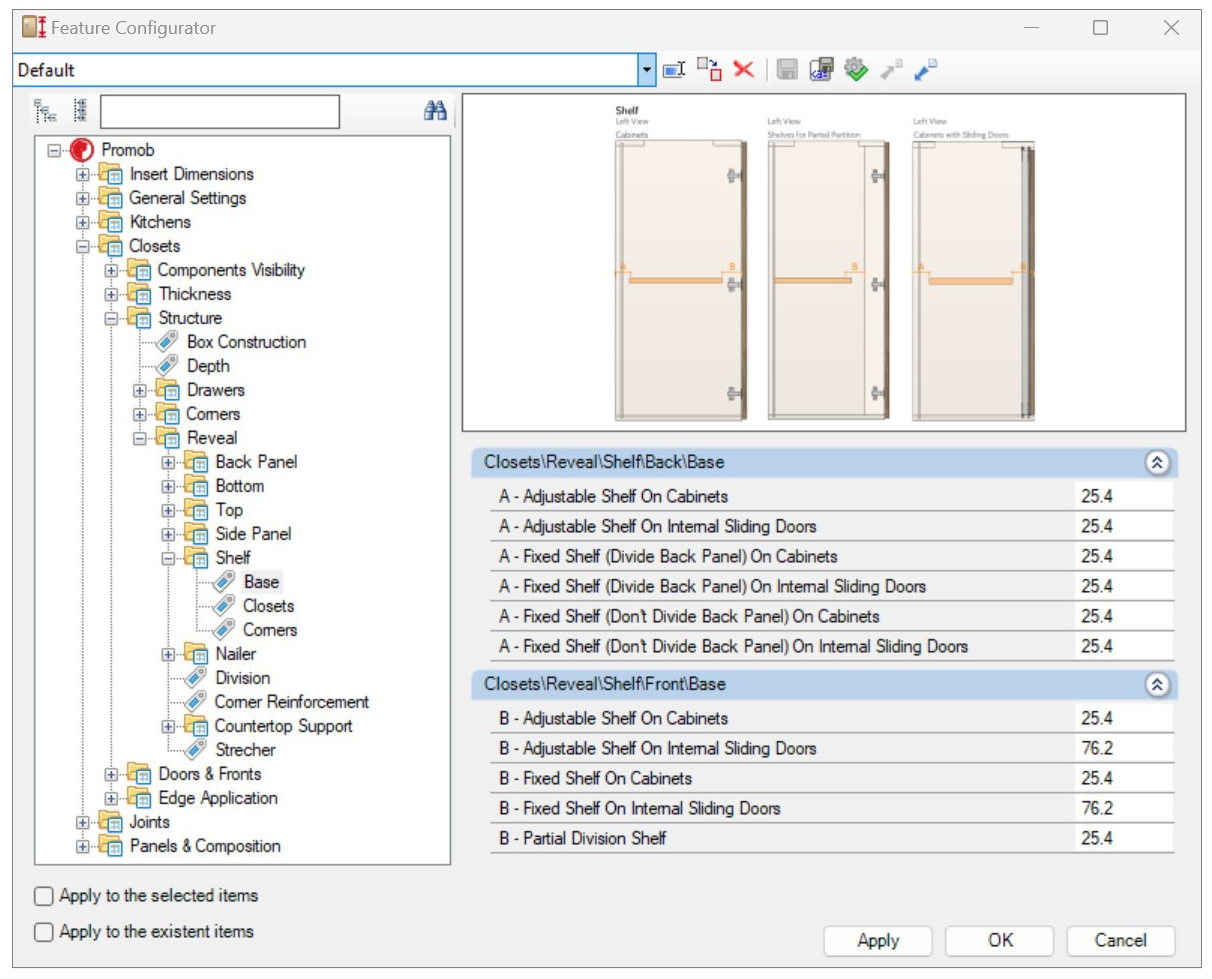Viewport: 1212px width, 979px height.
Task: Select the Top tree item
Action: (229, 510)
